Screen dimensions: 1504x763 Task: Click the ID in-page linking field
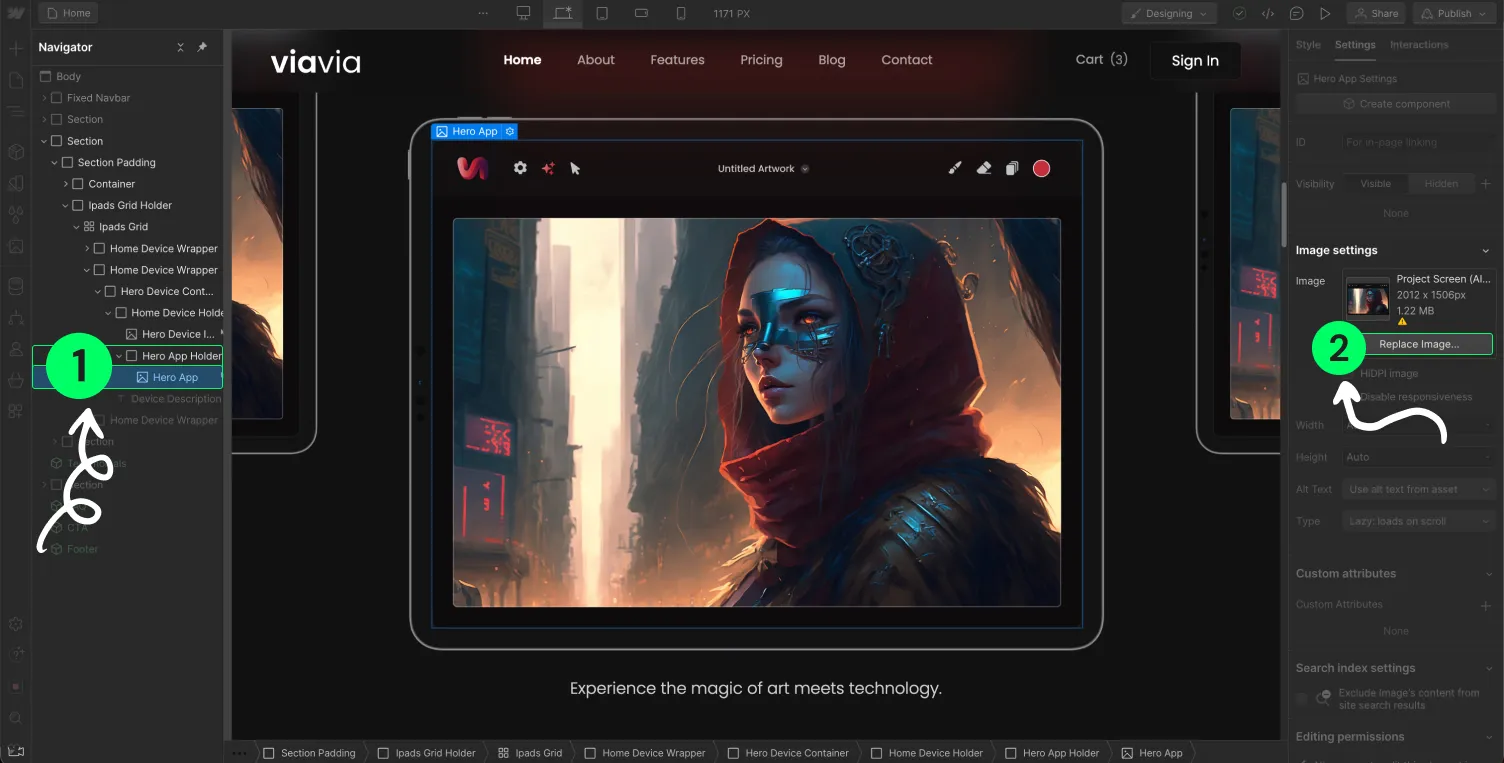pos(1419,142)
